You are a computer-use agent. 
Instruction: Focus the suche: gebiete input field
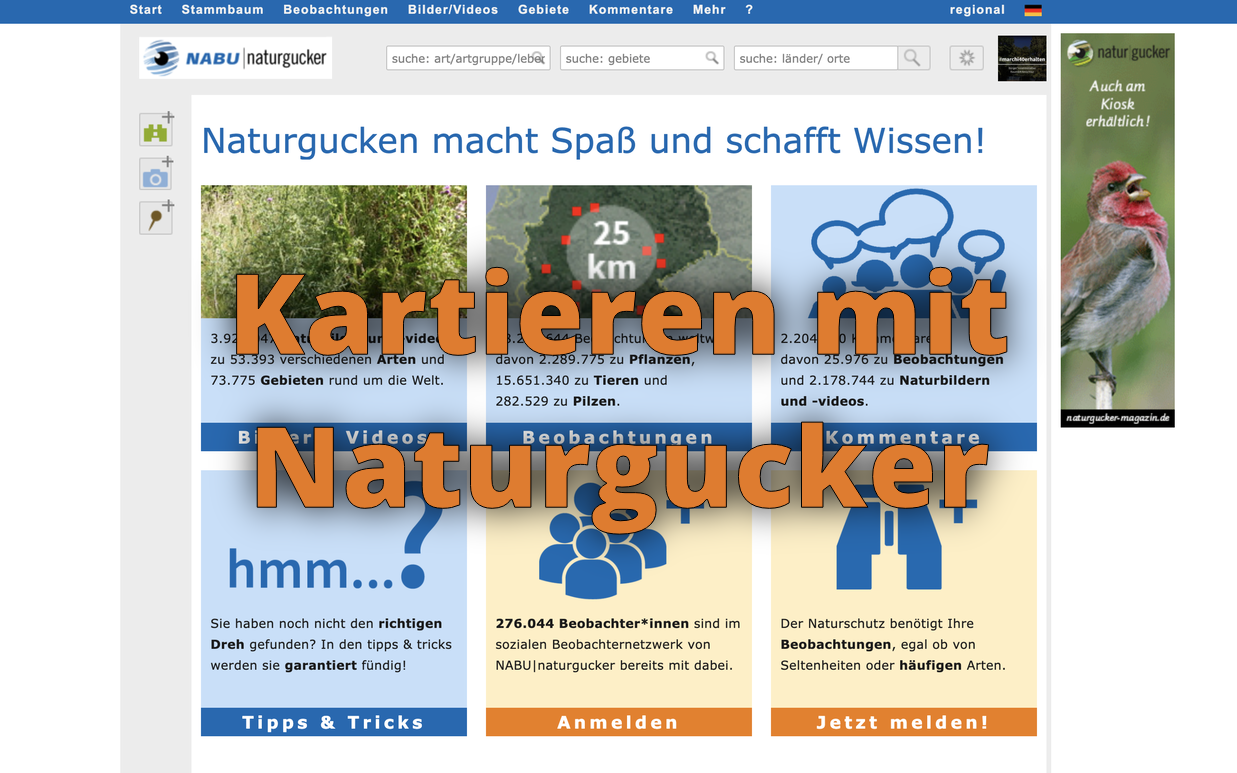tap(642, 58)
